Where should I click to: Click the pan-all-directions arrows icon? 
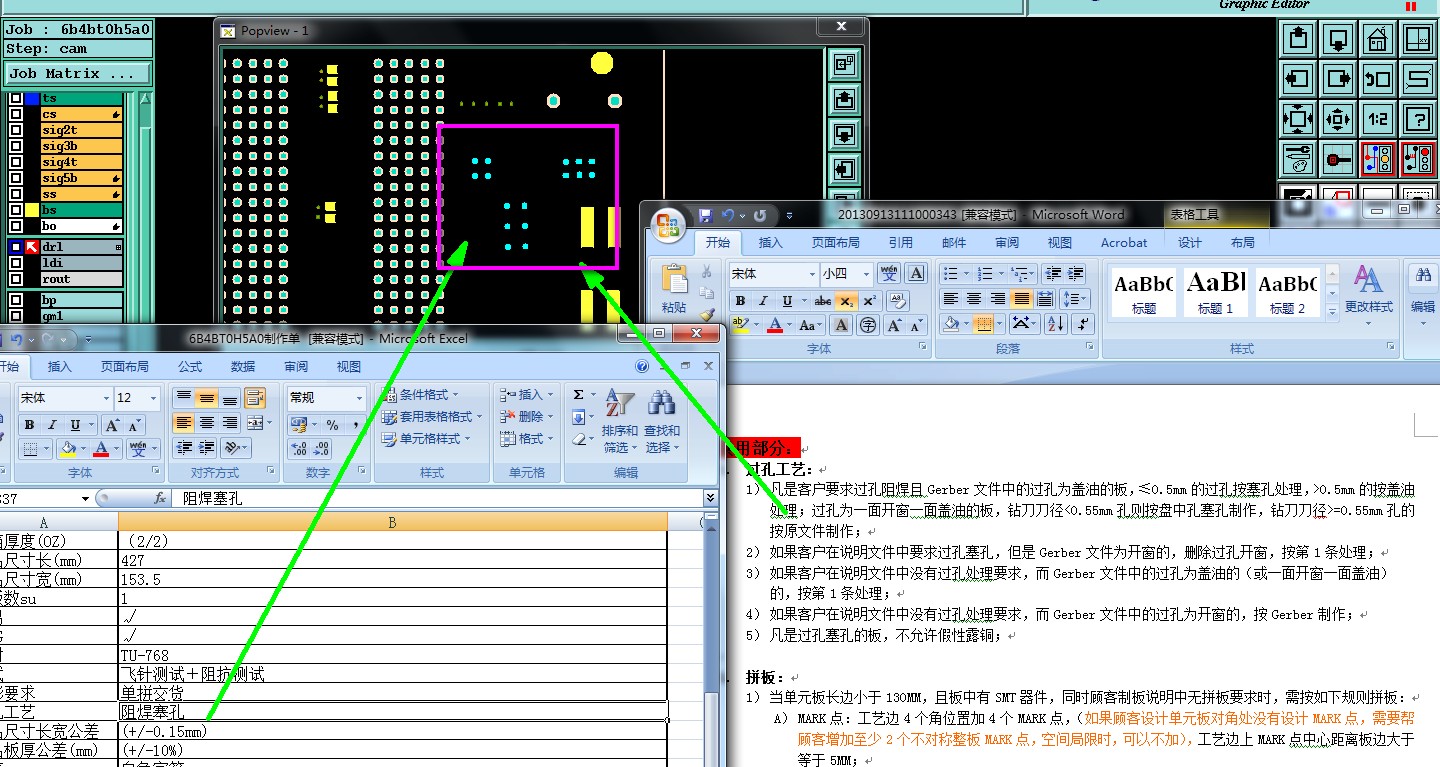(1338, 119)
